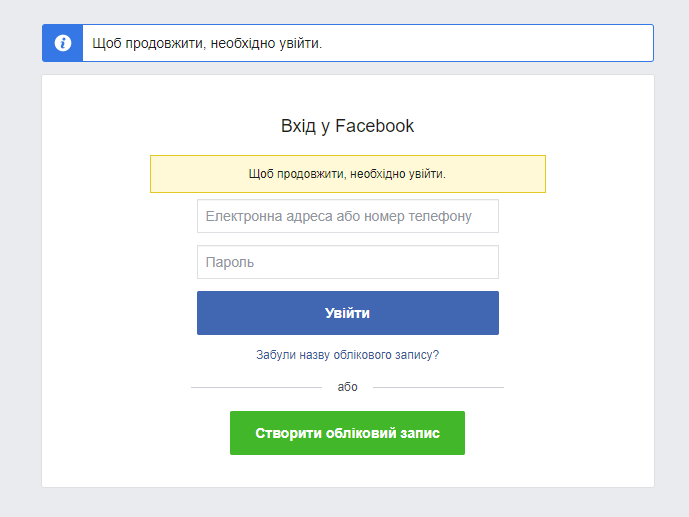Follow the forgotten account name link
Screen dimensions: 689x517
347,355
